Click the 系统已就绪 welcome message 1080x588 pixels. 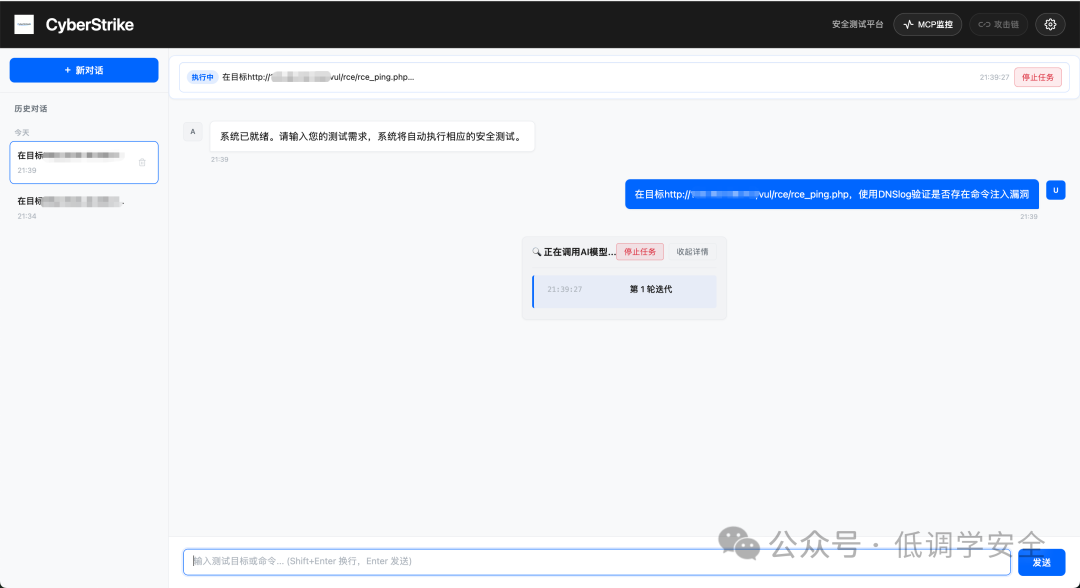pyautogui.click(x=372, y=136)
